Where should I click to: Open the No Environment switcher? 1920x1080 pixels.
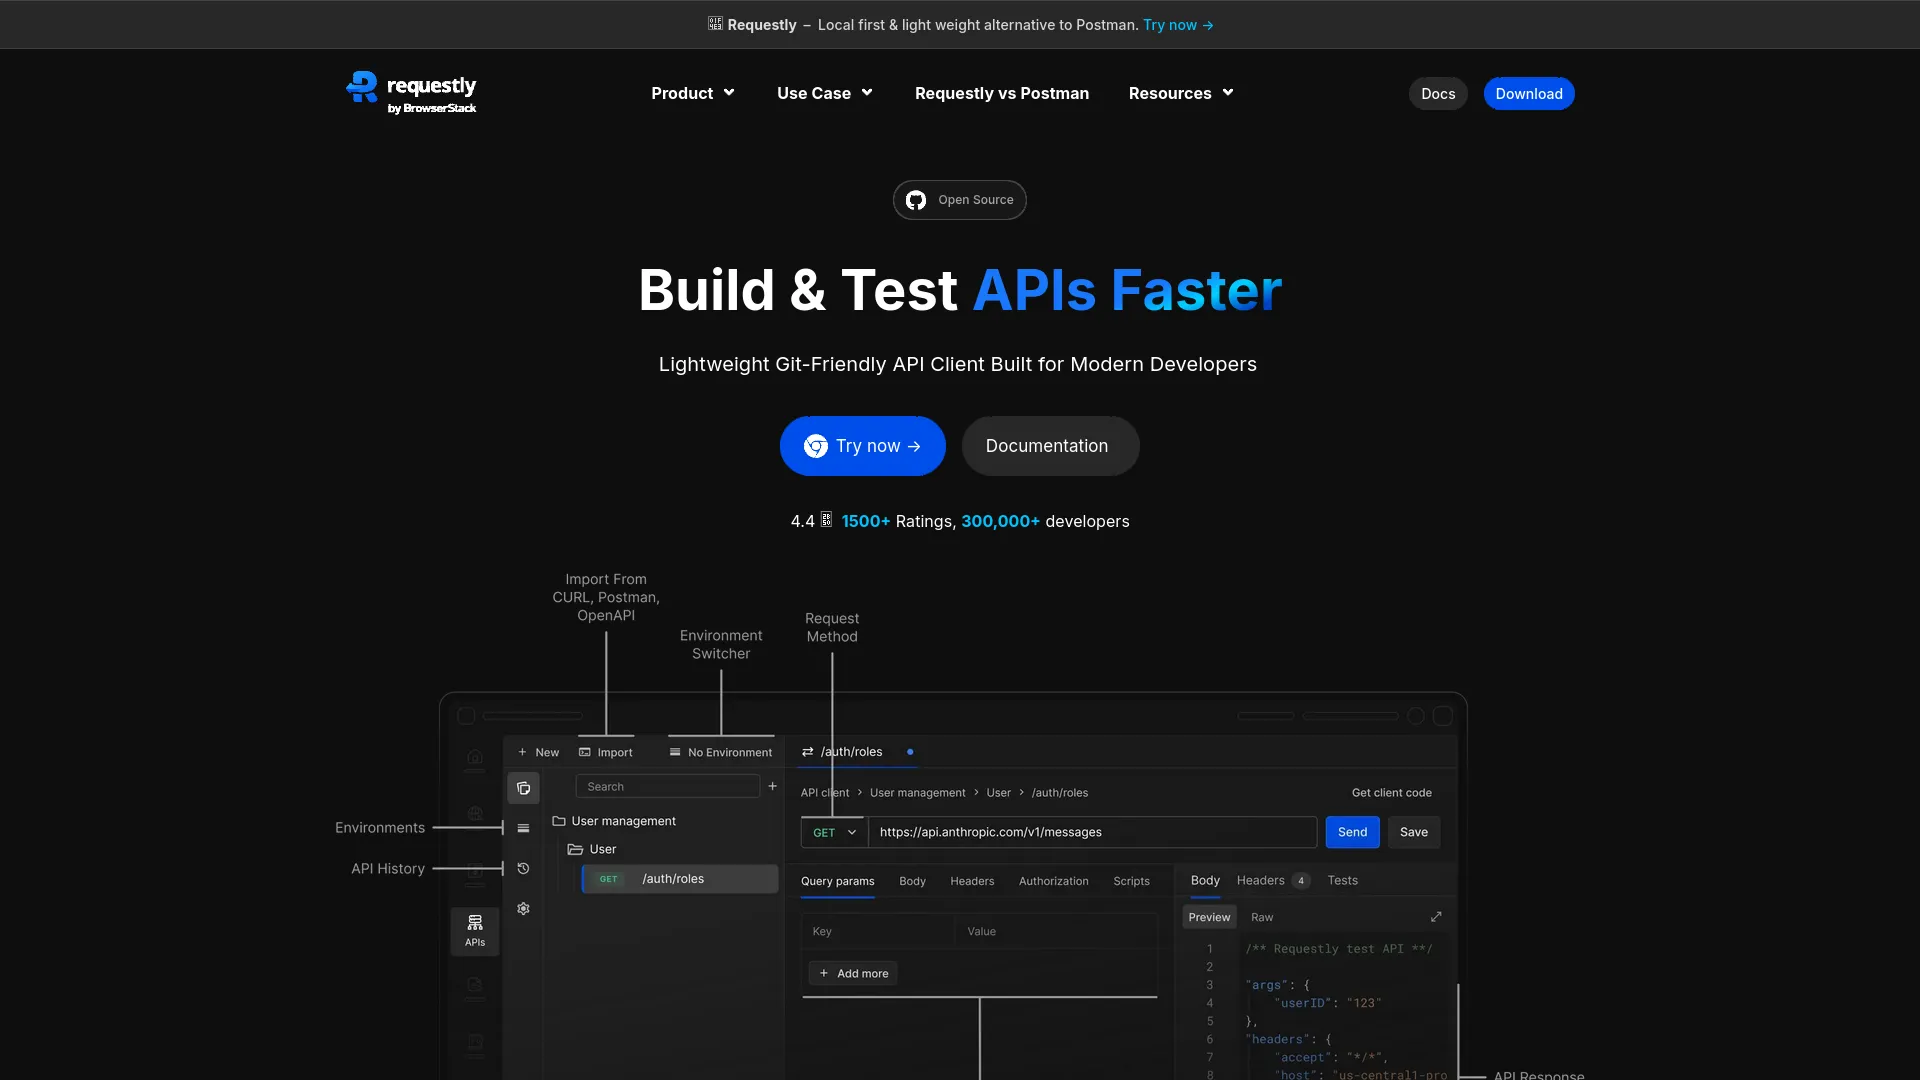point(721,752)
